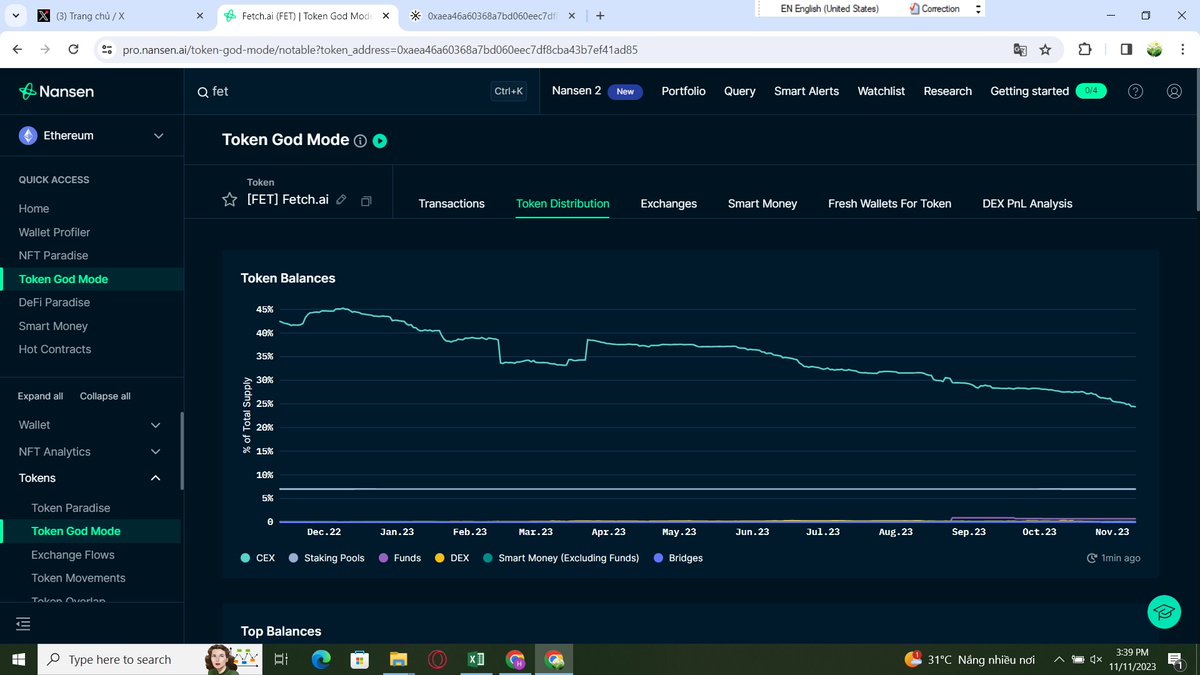Close the Fetch.ai Token God Mode tab
1200x675 pixels.
point(387,16)
